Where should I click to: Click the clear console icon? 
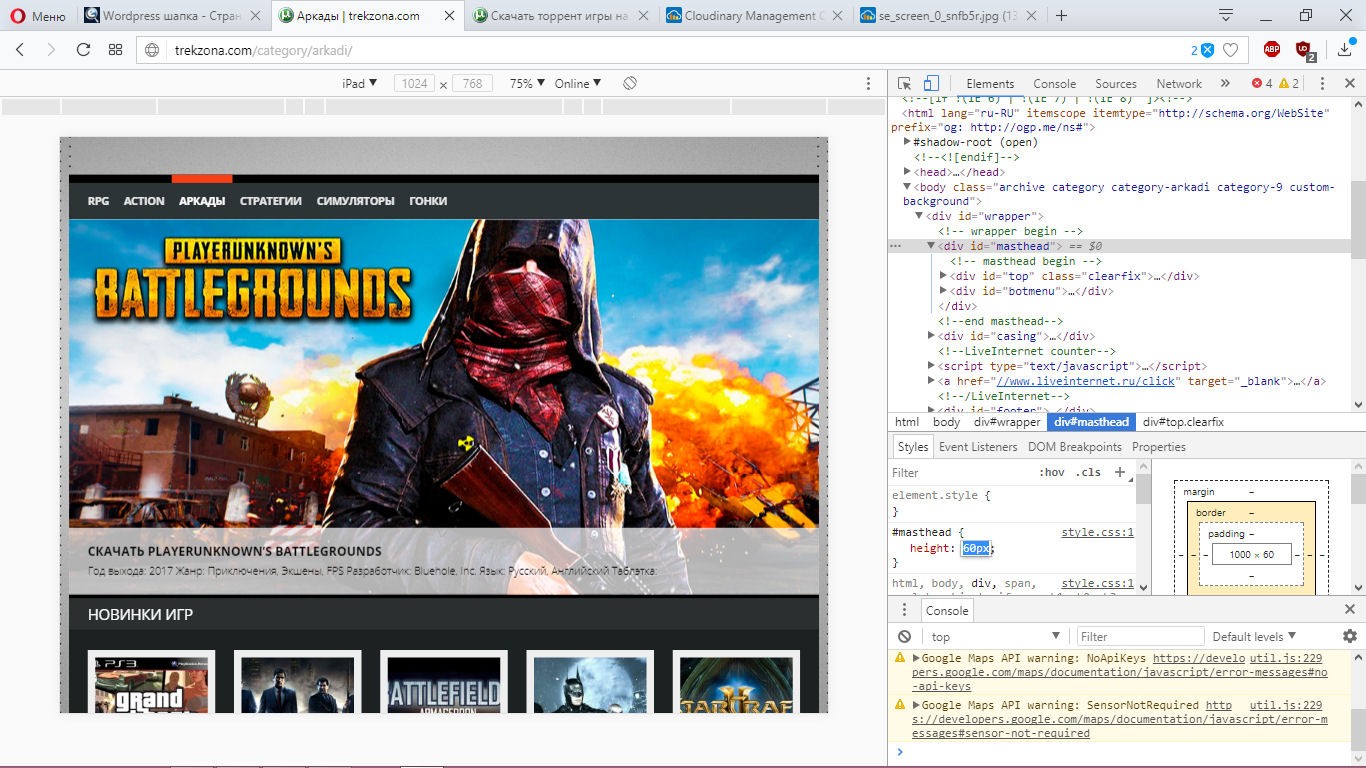click(x=904, y=637)
